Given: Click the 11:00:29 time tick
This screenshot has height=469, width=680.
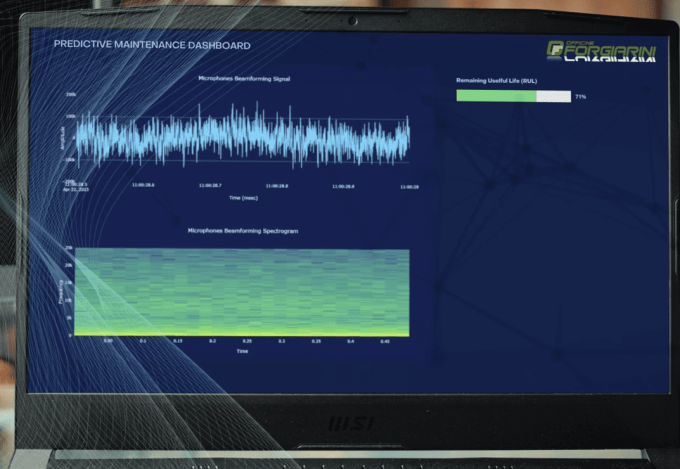Looking at the screenshot, I should 409,187.
